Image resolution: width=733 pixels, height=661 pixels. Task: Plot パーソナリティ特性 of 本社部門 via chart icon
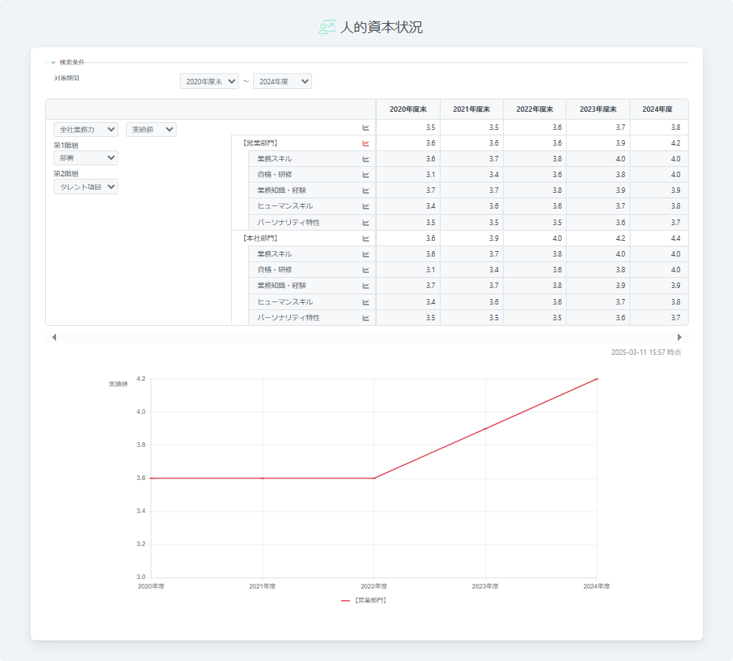point(366,318)
